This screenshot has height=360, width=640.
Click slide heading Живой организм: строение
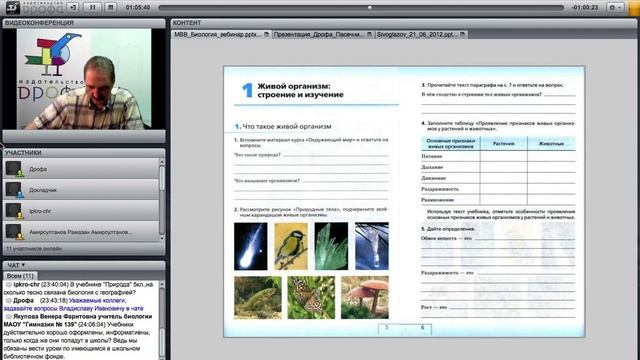(300, 90)
